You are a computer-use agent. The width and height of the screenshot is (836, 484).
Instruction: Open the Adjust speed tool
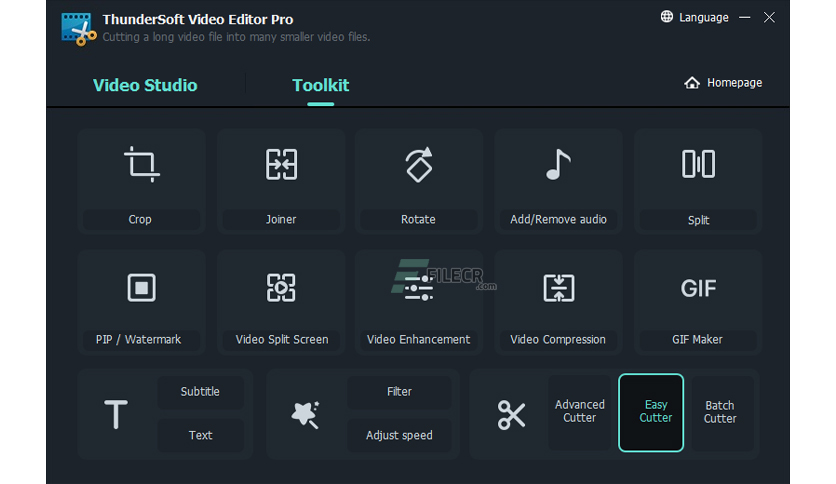(x=399, y=435)
